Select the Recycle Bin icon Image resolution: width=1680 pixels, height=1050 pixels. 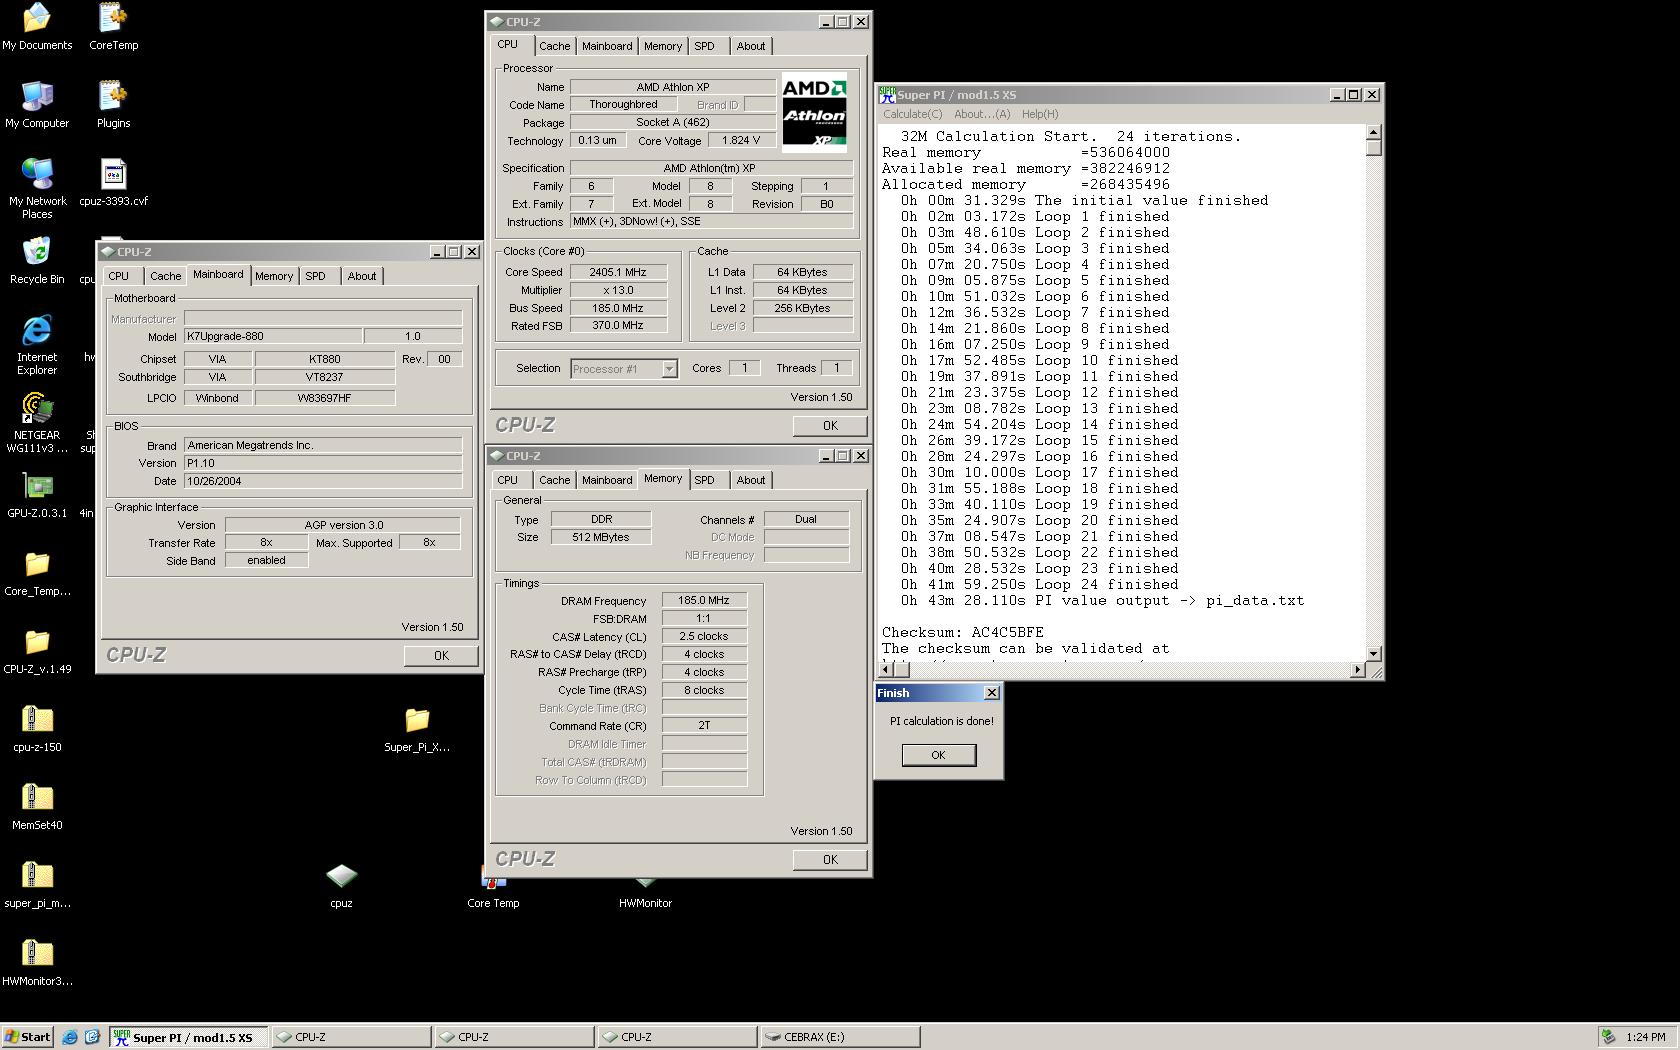click(37, 261)
